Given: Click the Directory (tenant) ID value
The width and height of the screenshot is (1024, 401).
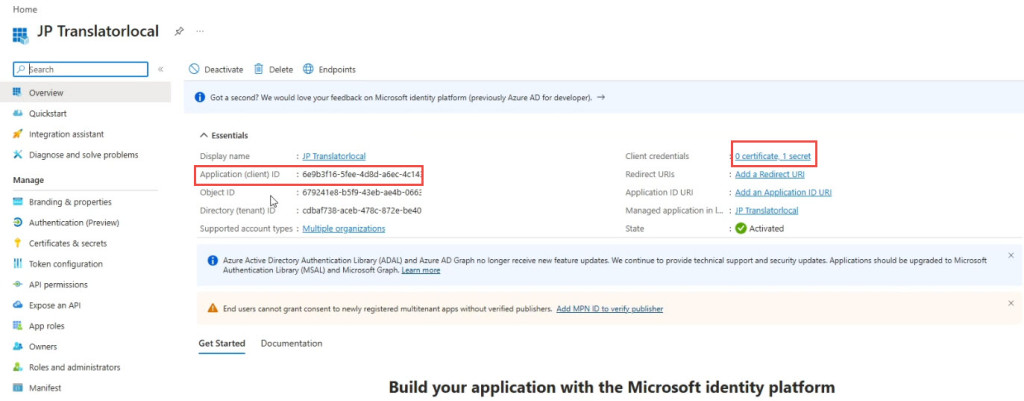Looking at the screenshot, I should pyautogui.click(x=362, y=210).
